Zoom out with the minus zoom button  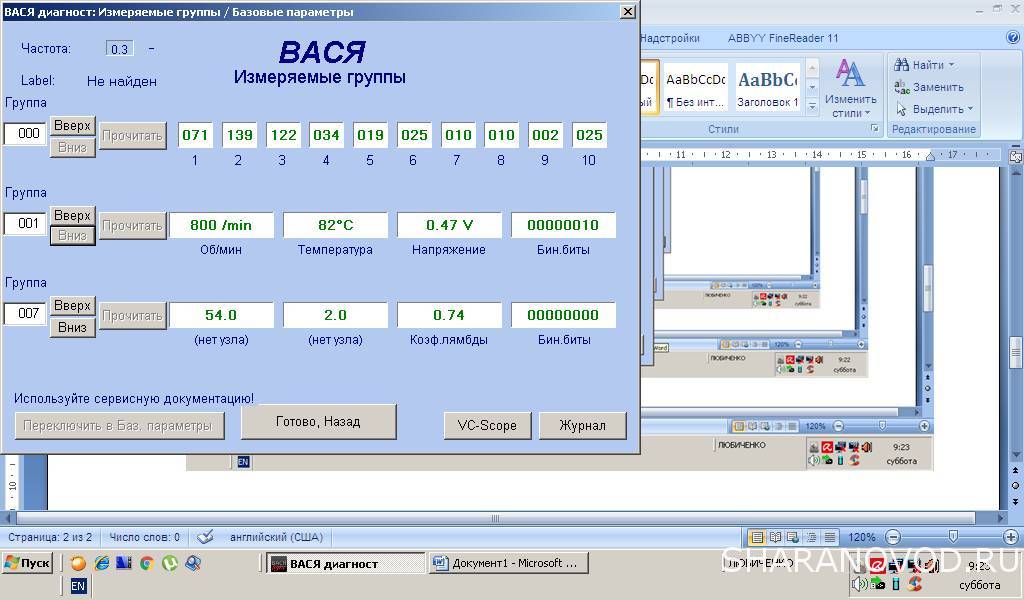tap(893, 537)
